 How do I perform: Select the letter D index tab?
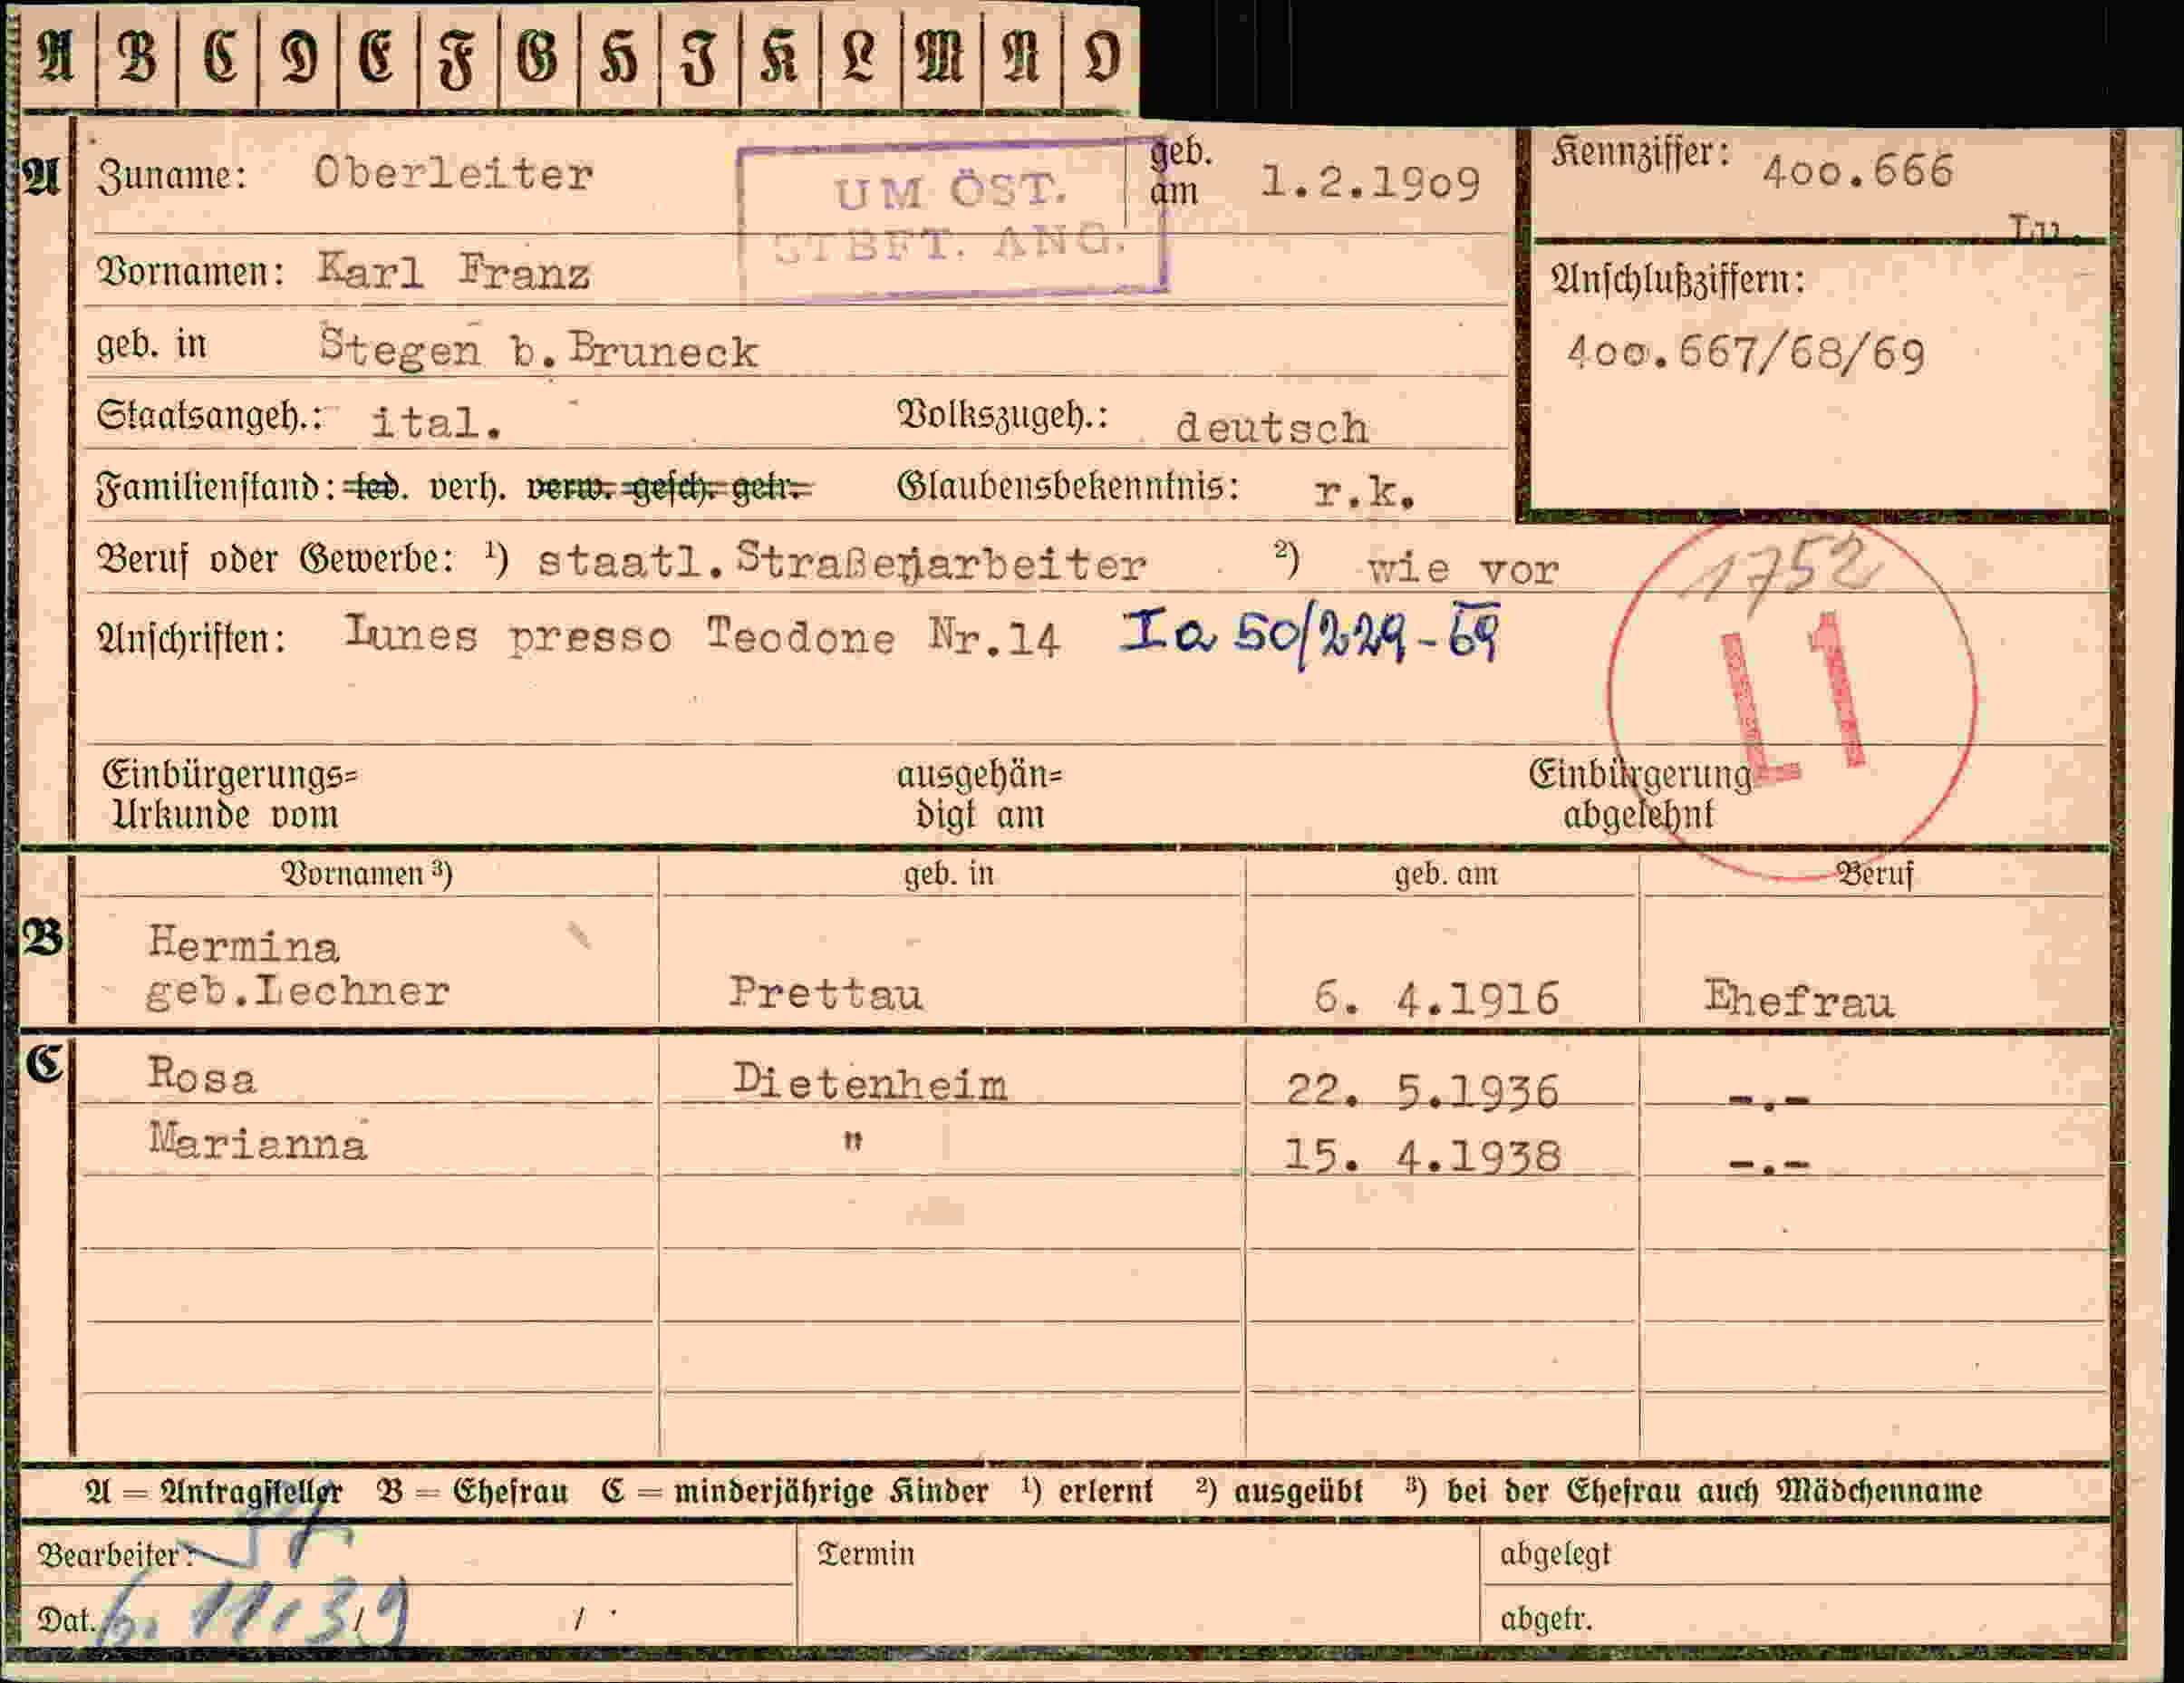(298, 57)
